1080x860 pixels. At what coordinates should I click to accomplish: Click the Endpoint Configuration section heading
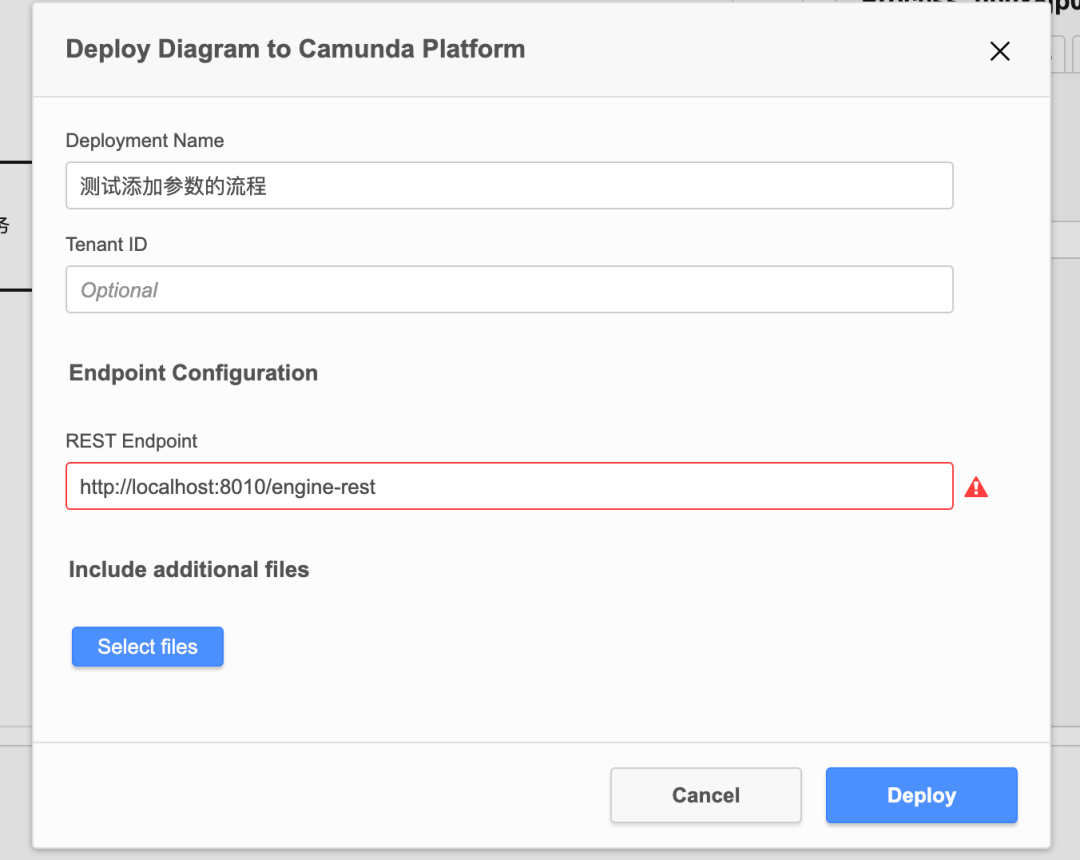pos(192,372)
